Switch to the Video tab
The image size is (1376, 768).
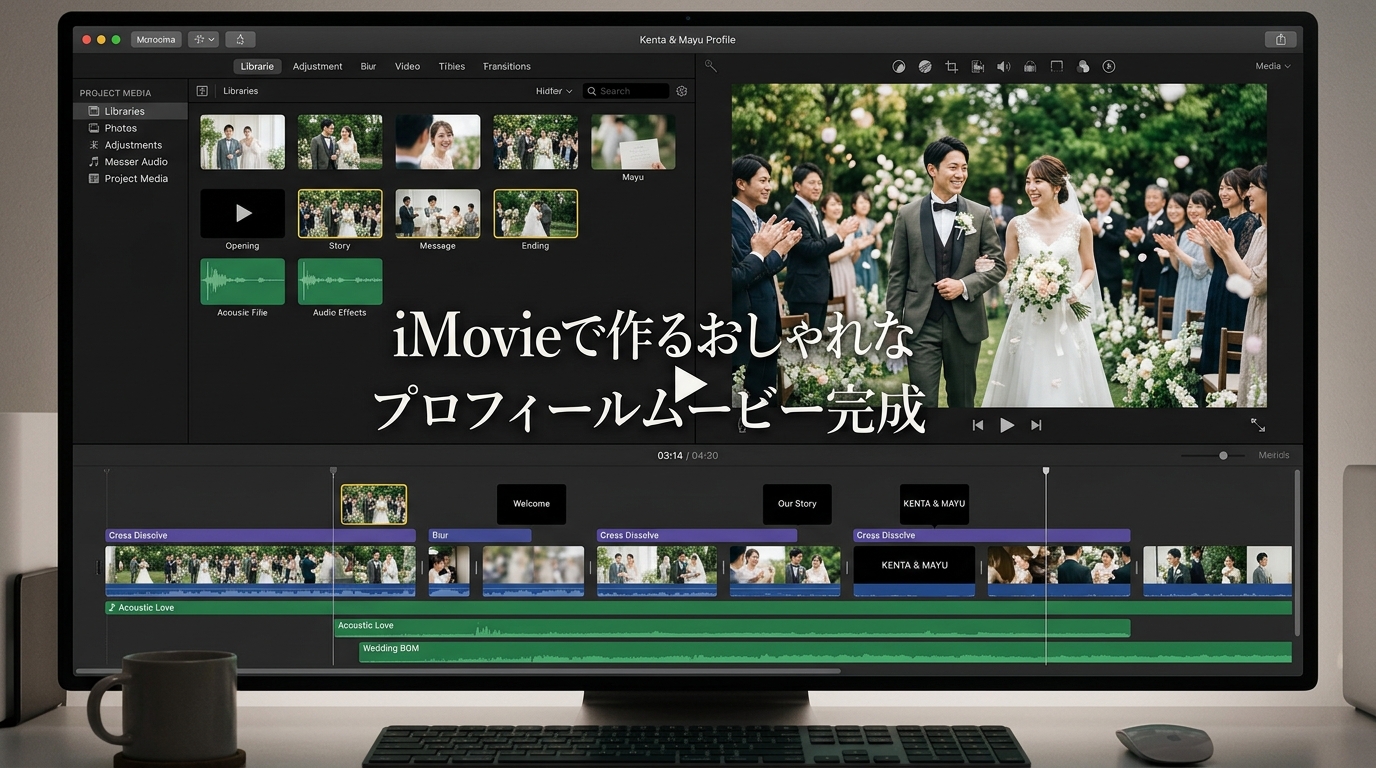click(x=407, y=66)
